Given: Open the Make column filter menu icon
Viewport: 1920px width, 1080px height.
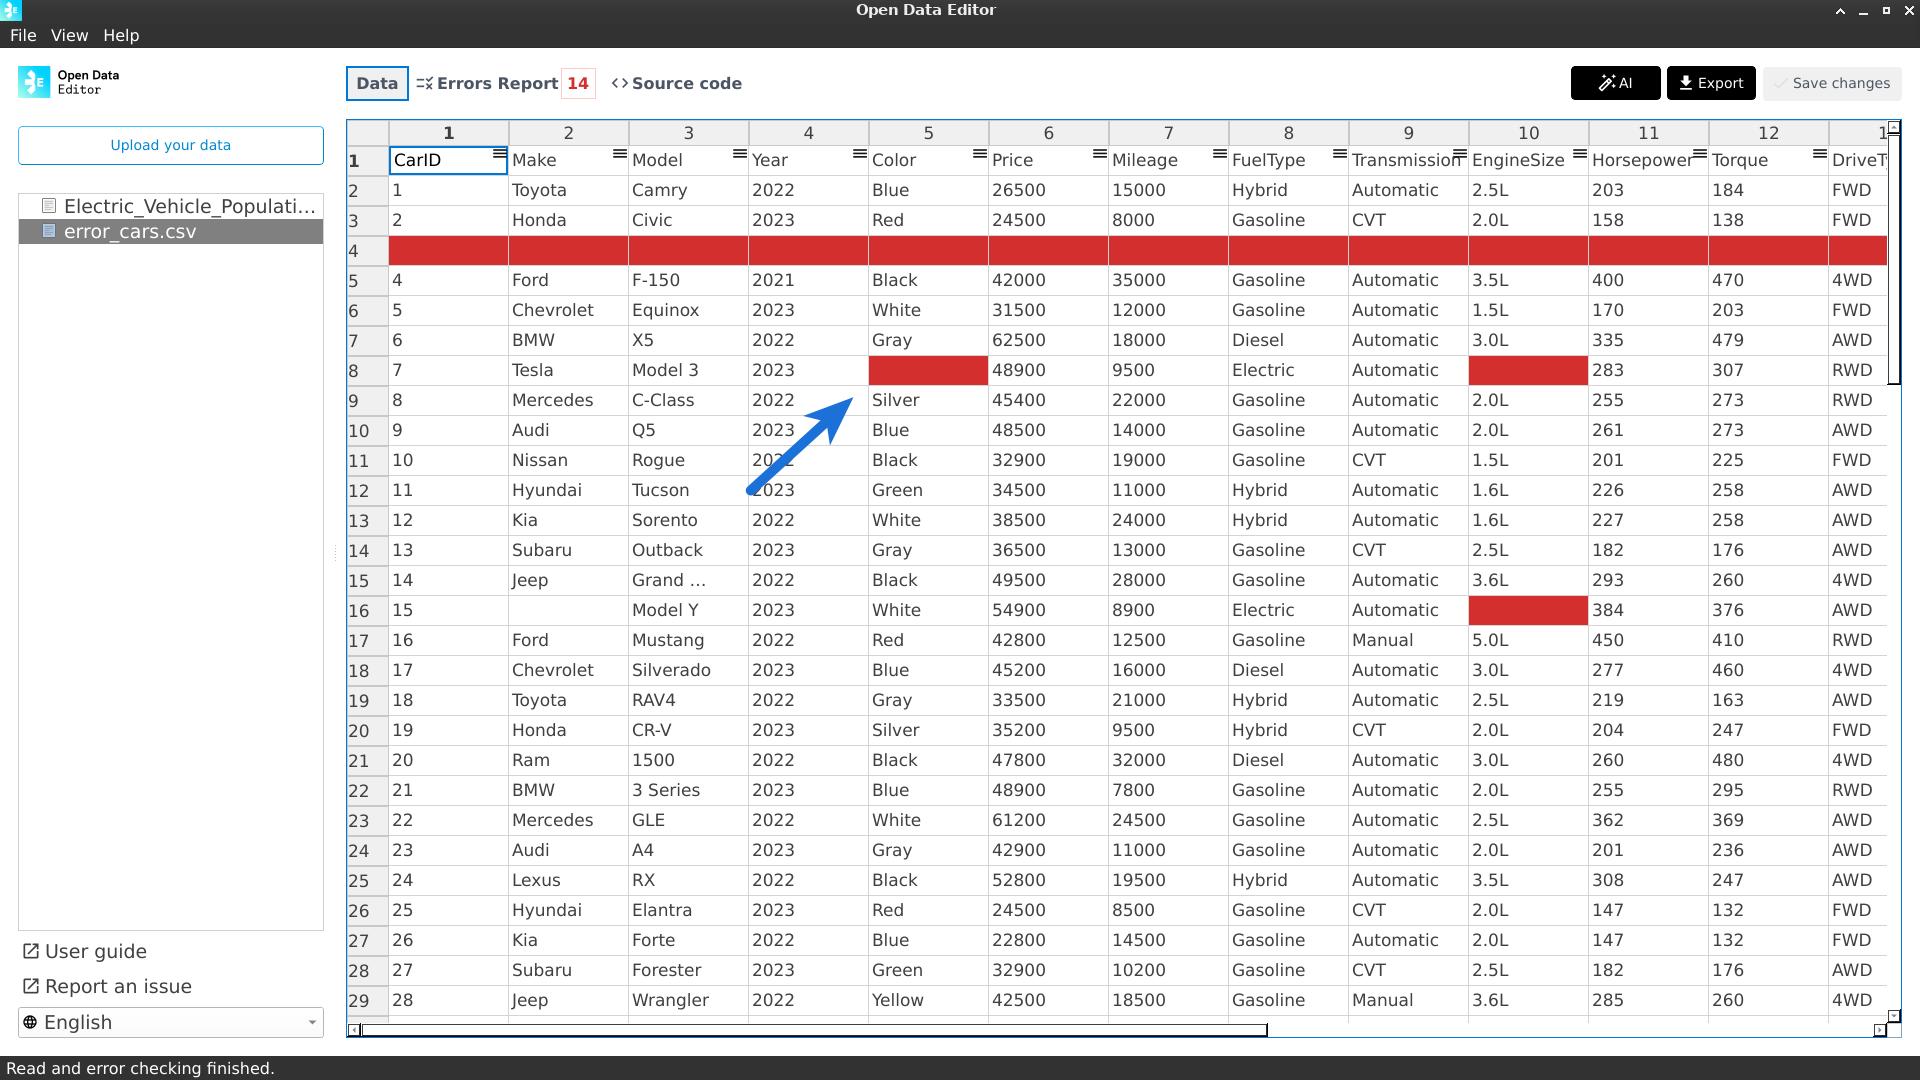Looking at the screenshot, I should click(619, 154).
